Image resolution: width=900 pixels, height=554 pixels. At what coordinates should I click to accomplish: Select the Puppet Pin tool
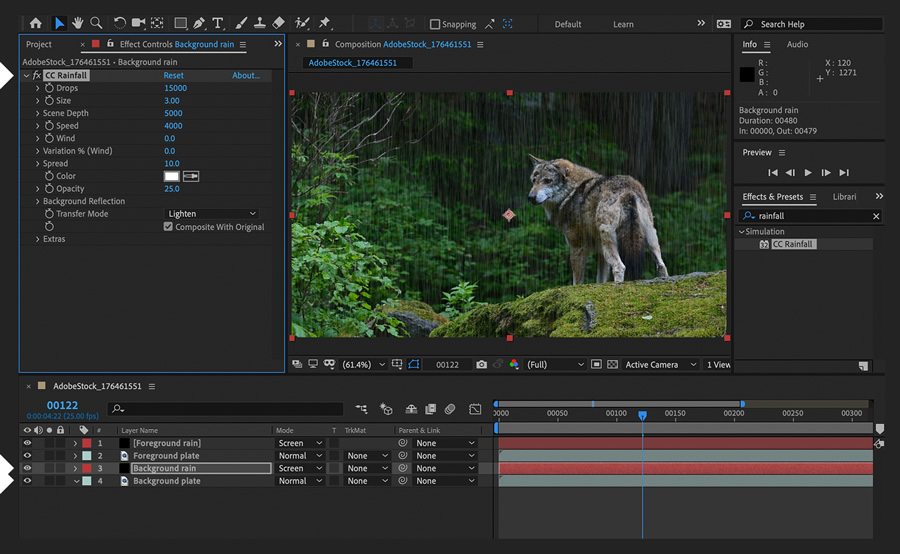[x=324, y=23]
